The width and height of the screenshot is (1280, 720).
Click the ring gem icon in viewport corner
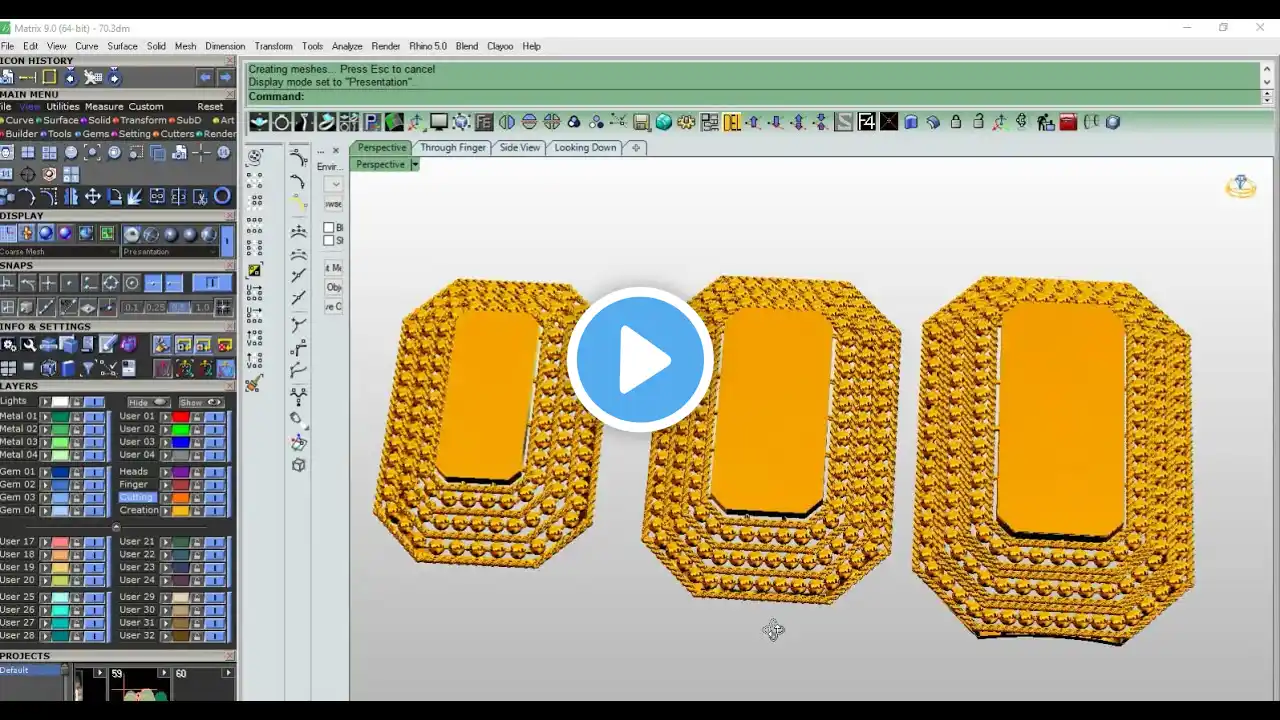coord(1240,186)
